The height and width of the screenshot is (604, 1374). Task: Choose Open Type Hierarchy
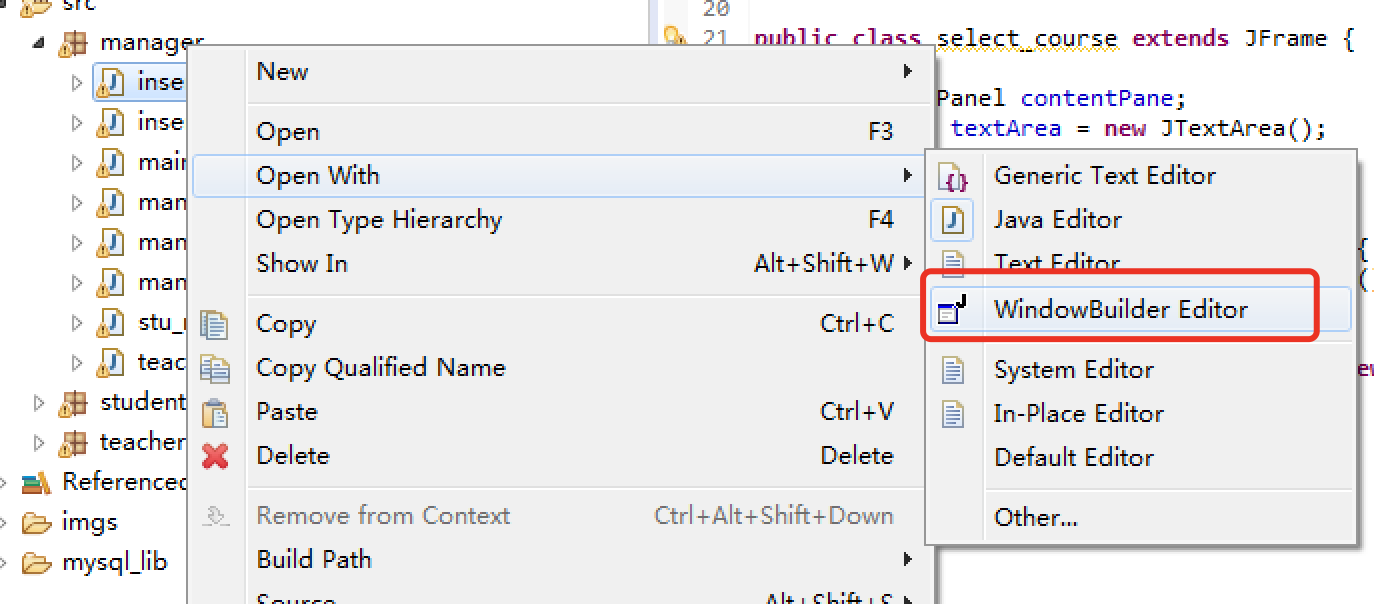pyautogui.click(x=560, y=219)
